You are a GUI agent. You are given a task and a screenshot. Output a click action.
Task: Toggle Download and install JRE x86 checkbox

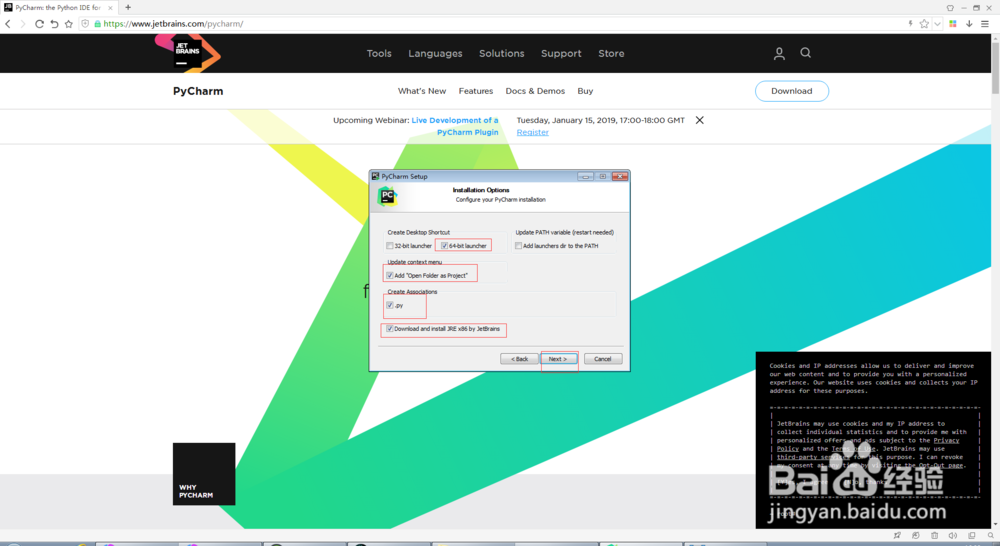390,329
